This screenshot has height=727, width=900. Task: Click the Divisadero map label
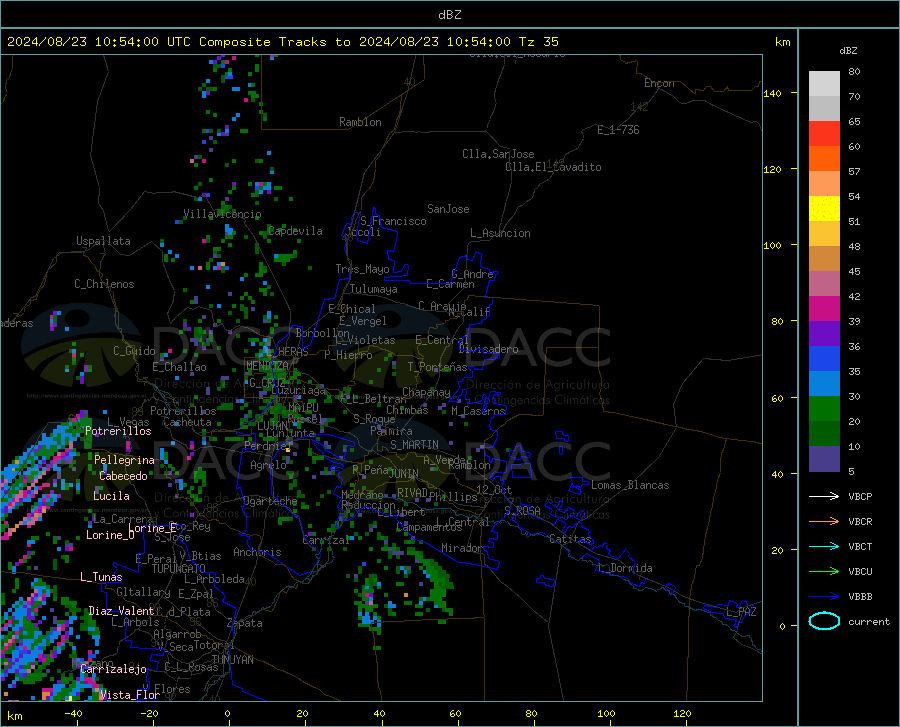click(488, 349)
